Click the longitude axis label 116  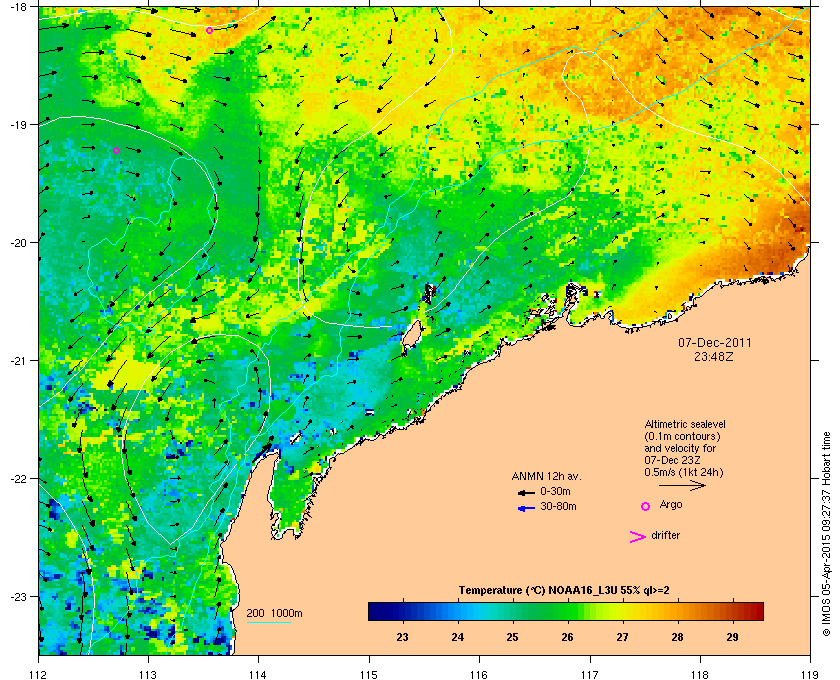click(x=479, y=675)
